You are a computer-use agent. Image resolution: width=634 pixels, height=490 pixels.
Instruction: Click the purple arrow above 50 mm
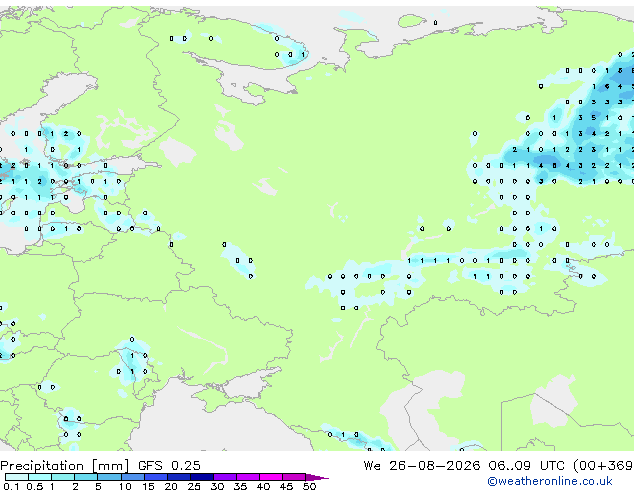click(x=317, y=477)
